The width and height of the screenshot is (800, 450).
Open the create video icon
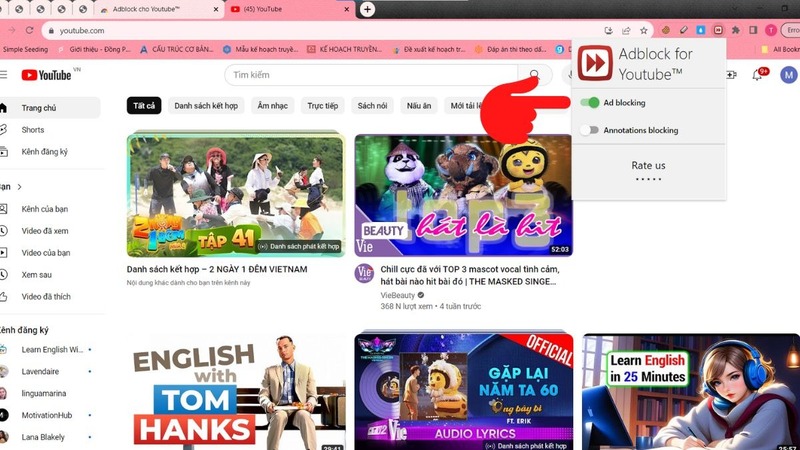[731, 75]
